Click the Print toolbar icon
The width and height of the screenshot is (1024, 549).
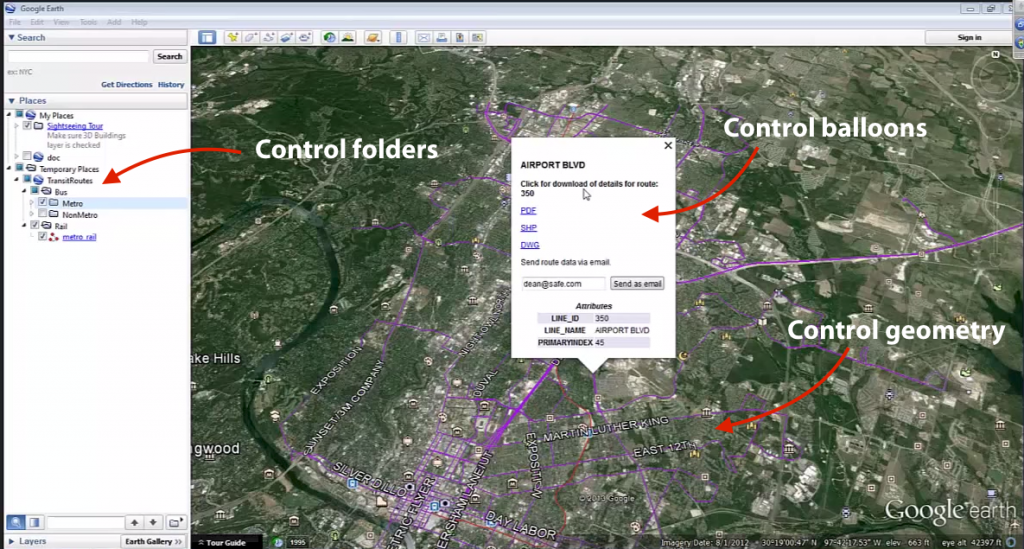[442, 38]
